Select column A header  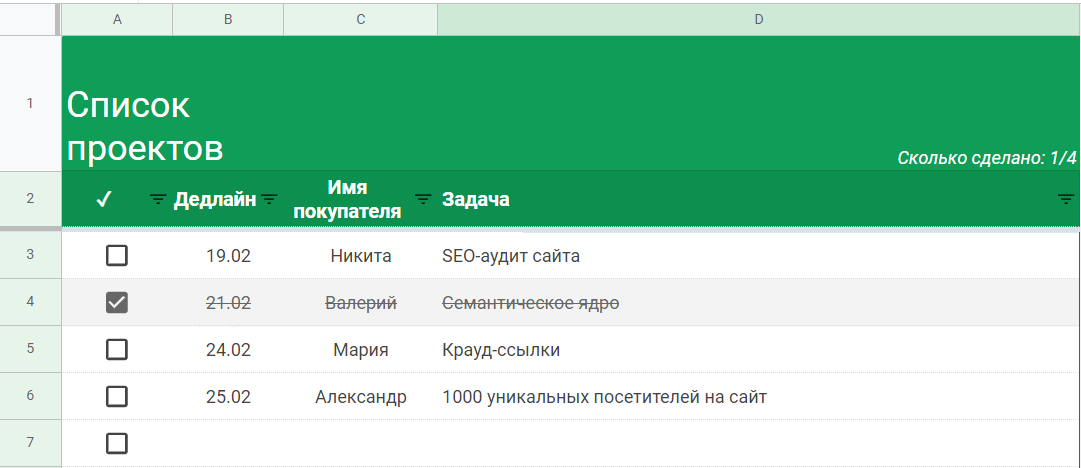point(117,19)
